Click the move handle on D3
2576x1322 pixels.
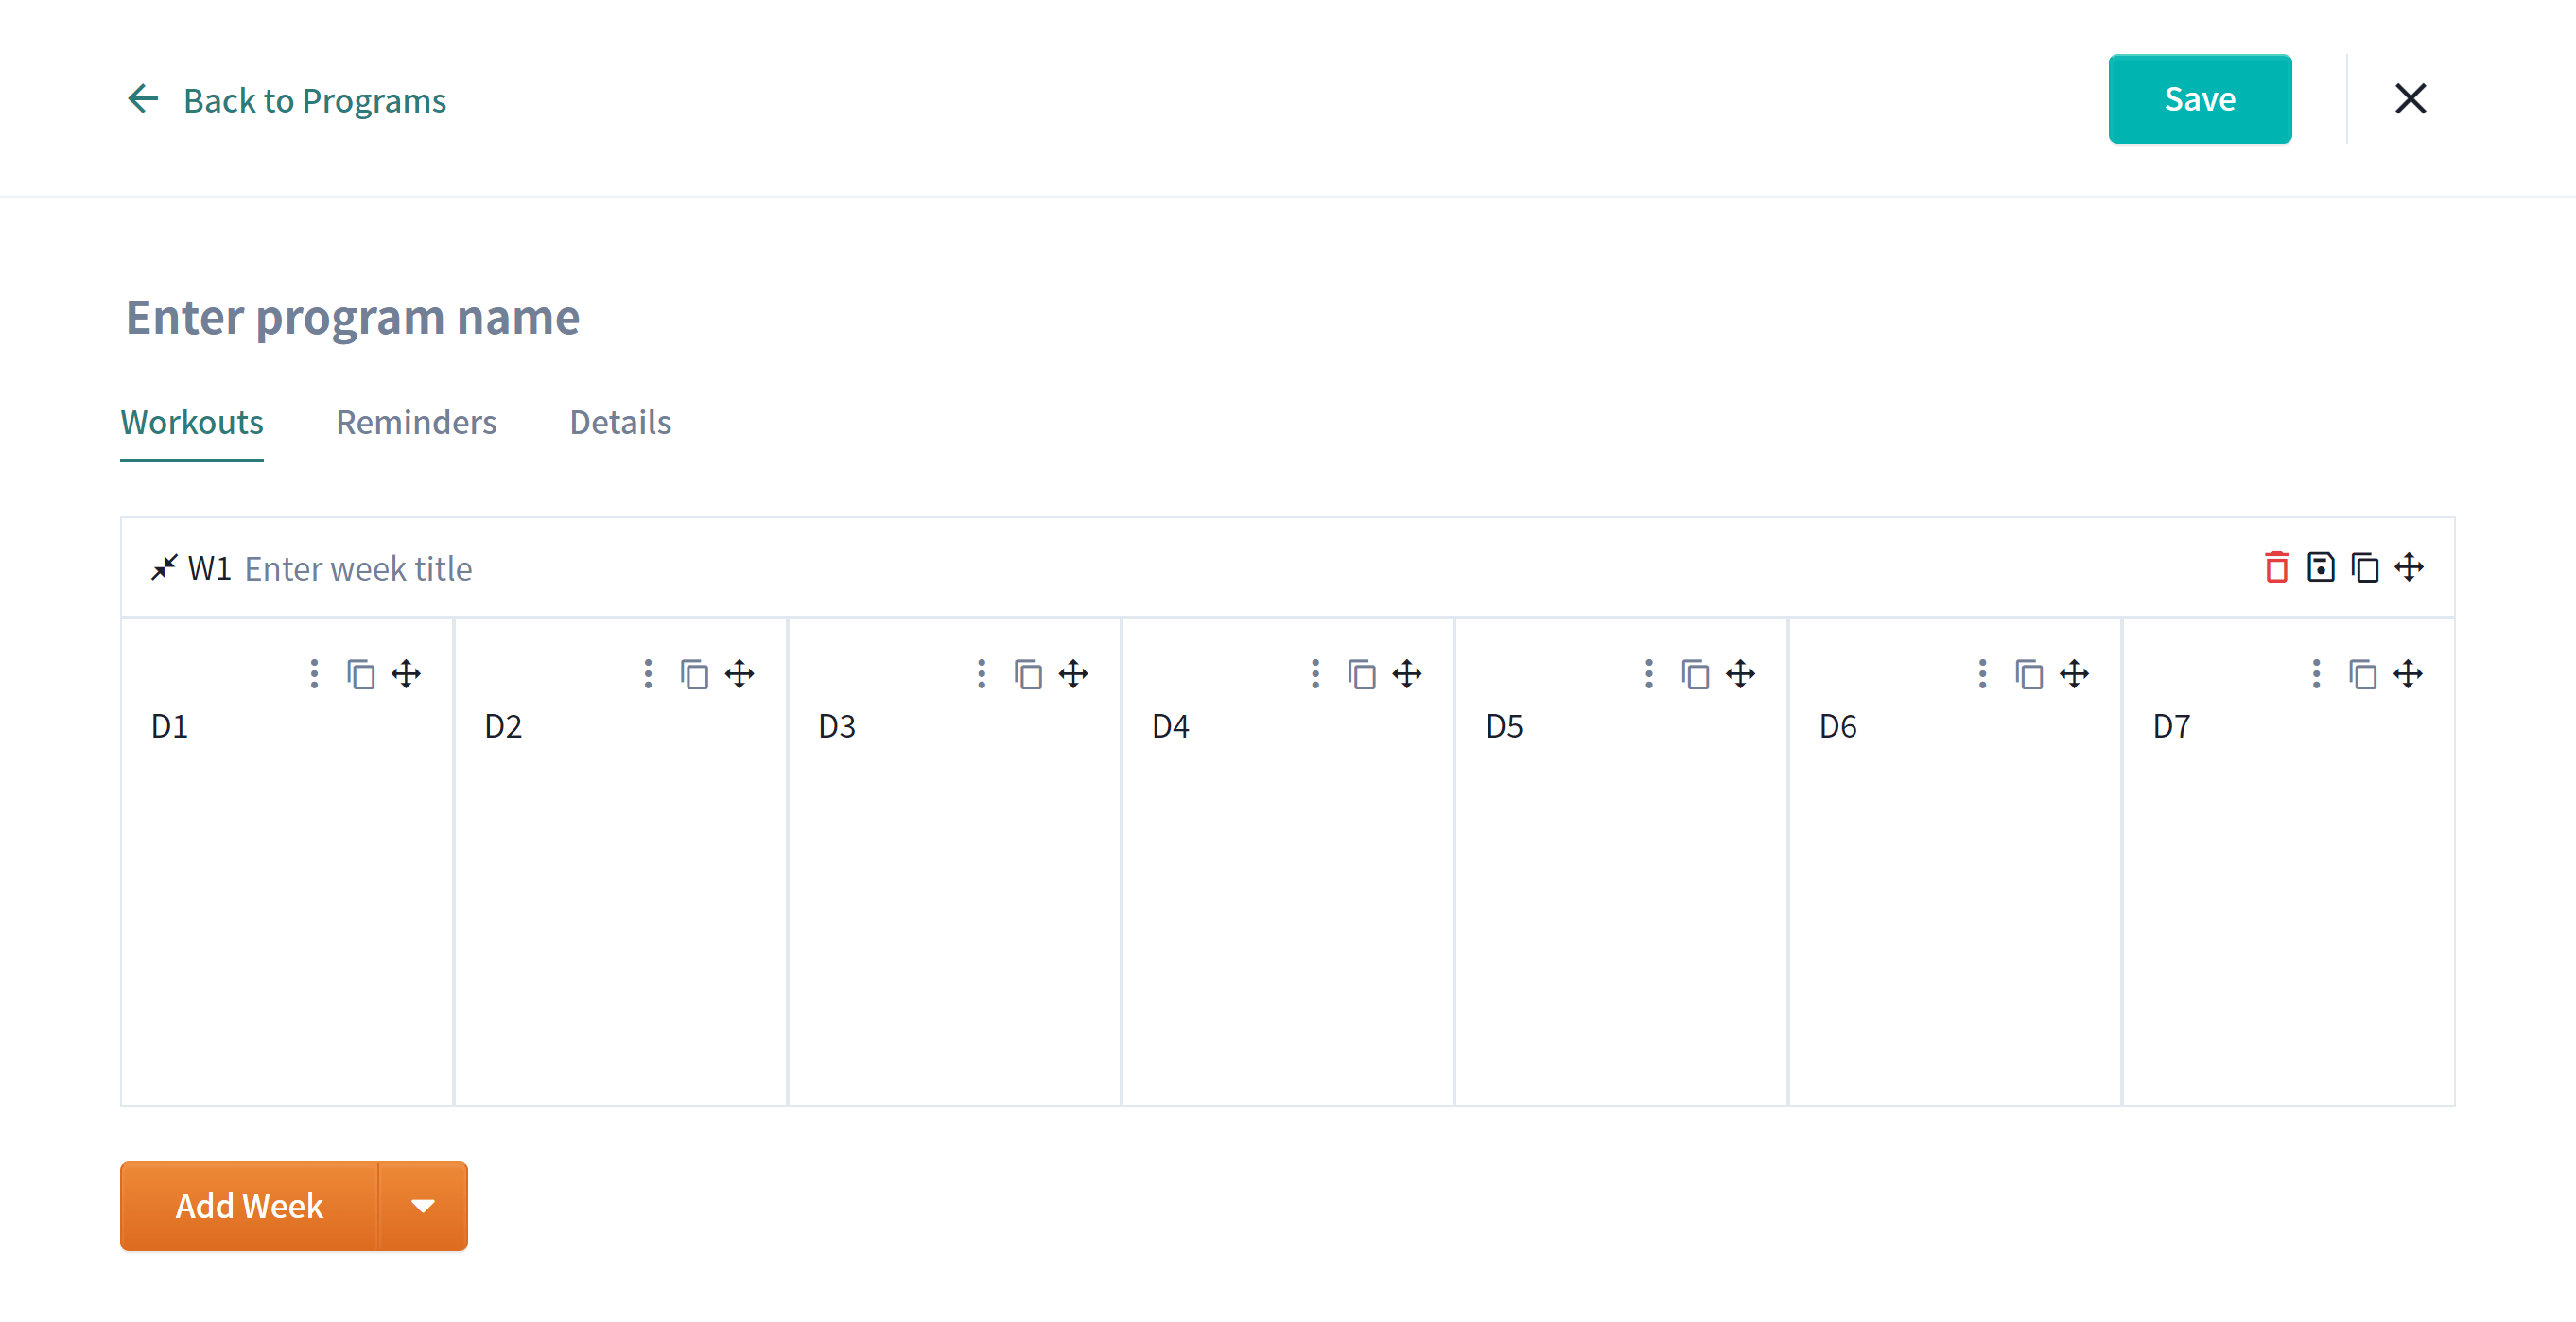coord(1073,674)
